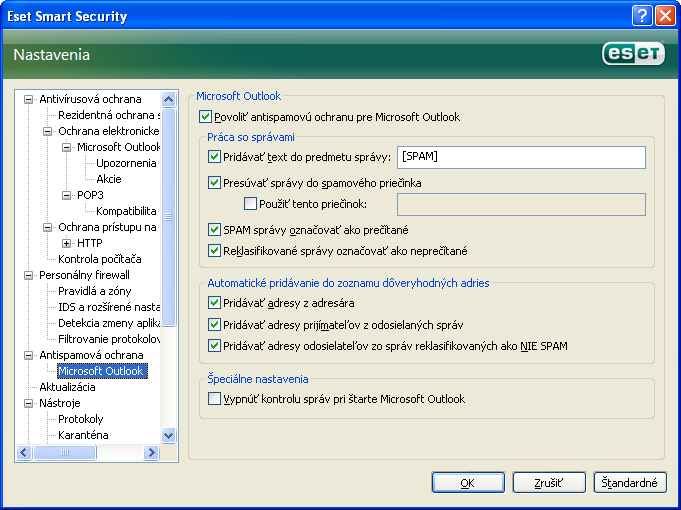Click the [SPAM] subject text field

[x=521, y=157]
